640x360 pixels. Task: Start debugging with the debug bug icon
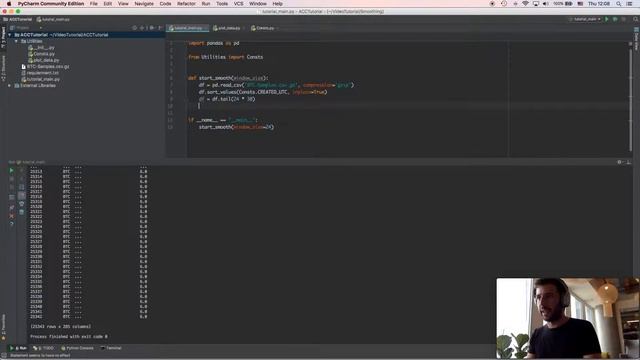point(615,19)
